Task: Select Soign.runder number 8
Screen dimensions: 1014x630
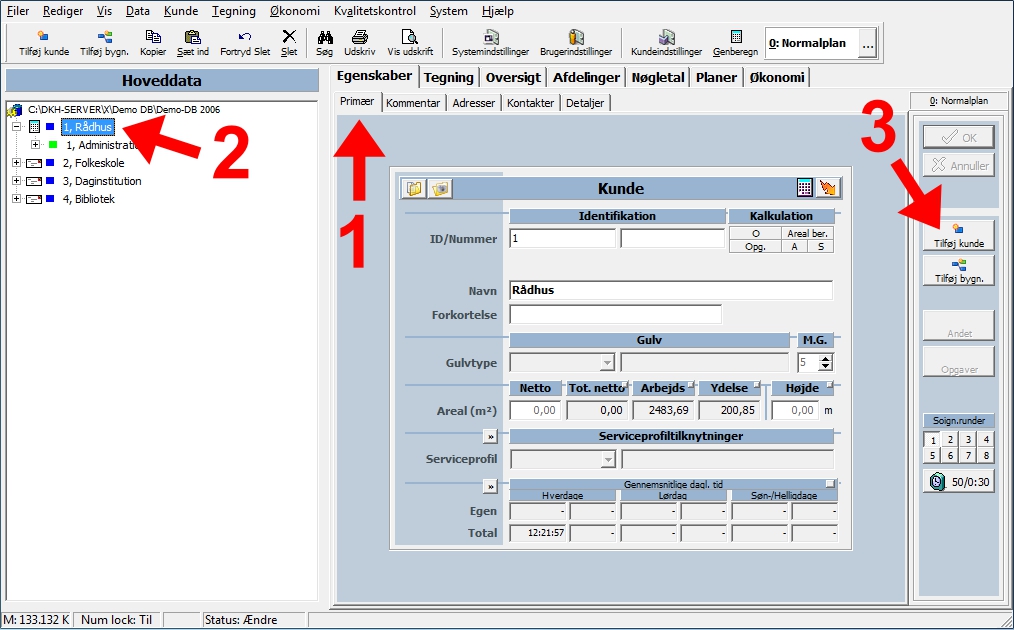Action: tap(986, 455)
